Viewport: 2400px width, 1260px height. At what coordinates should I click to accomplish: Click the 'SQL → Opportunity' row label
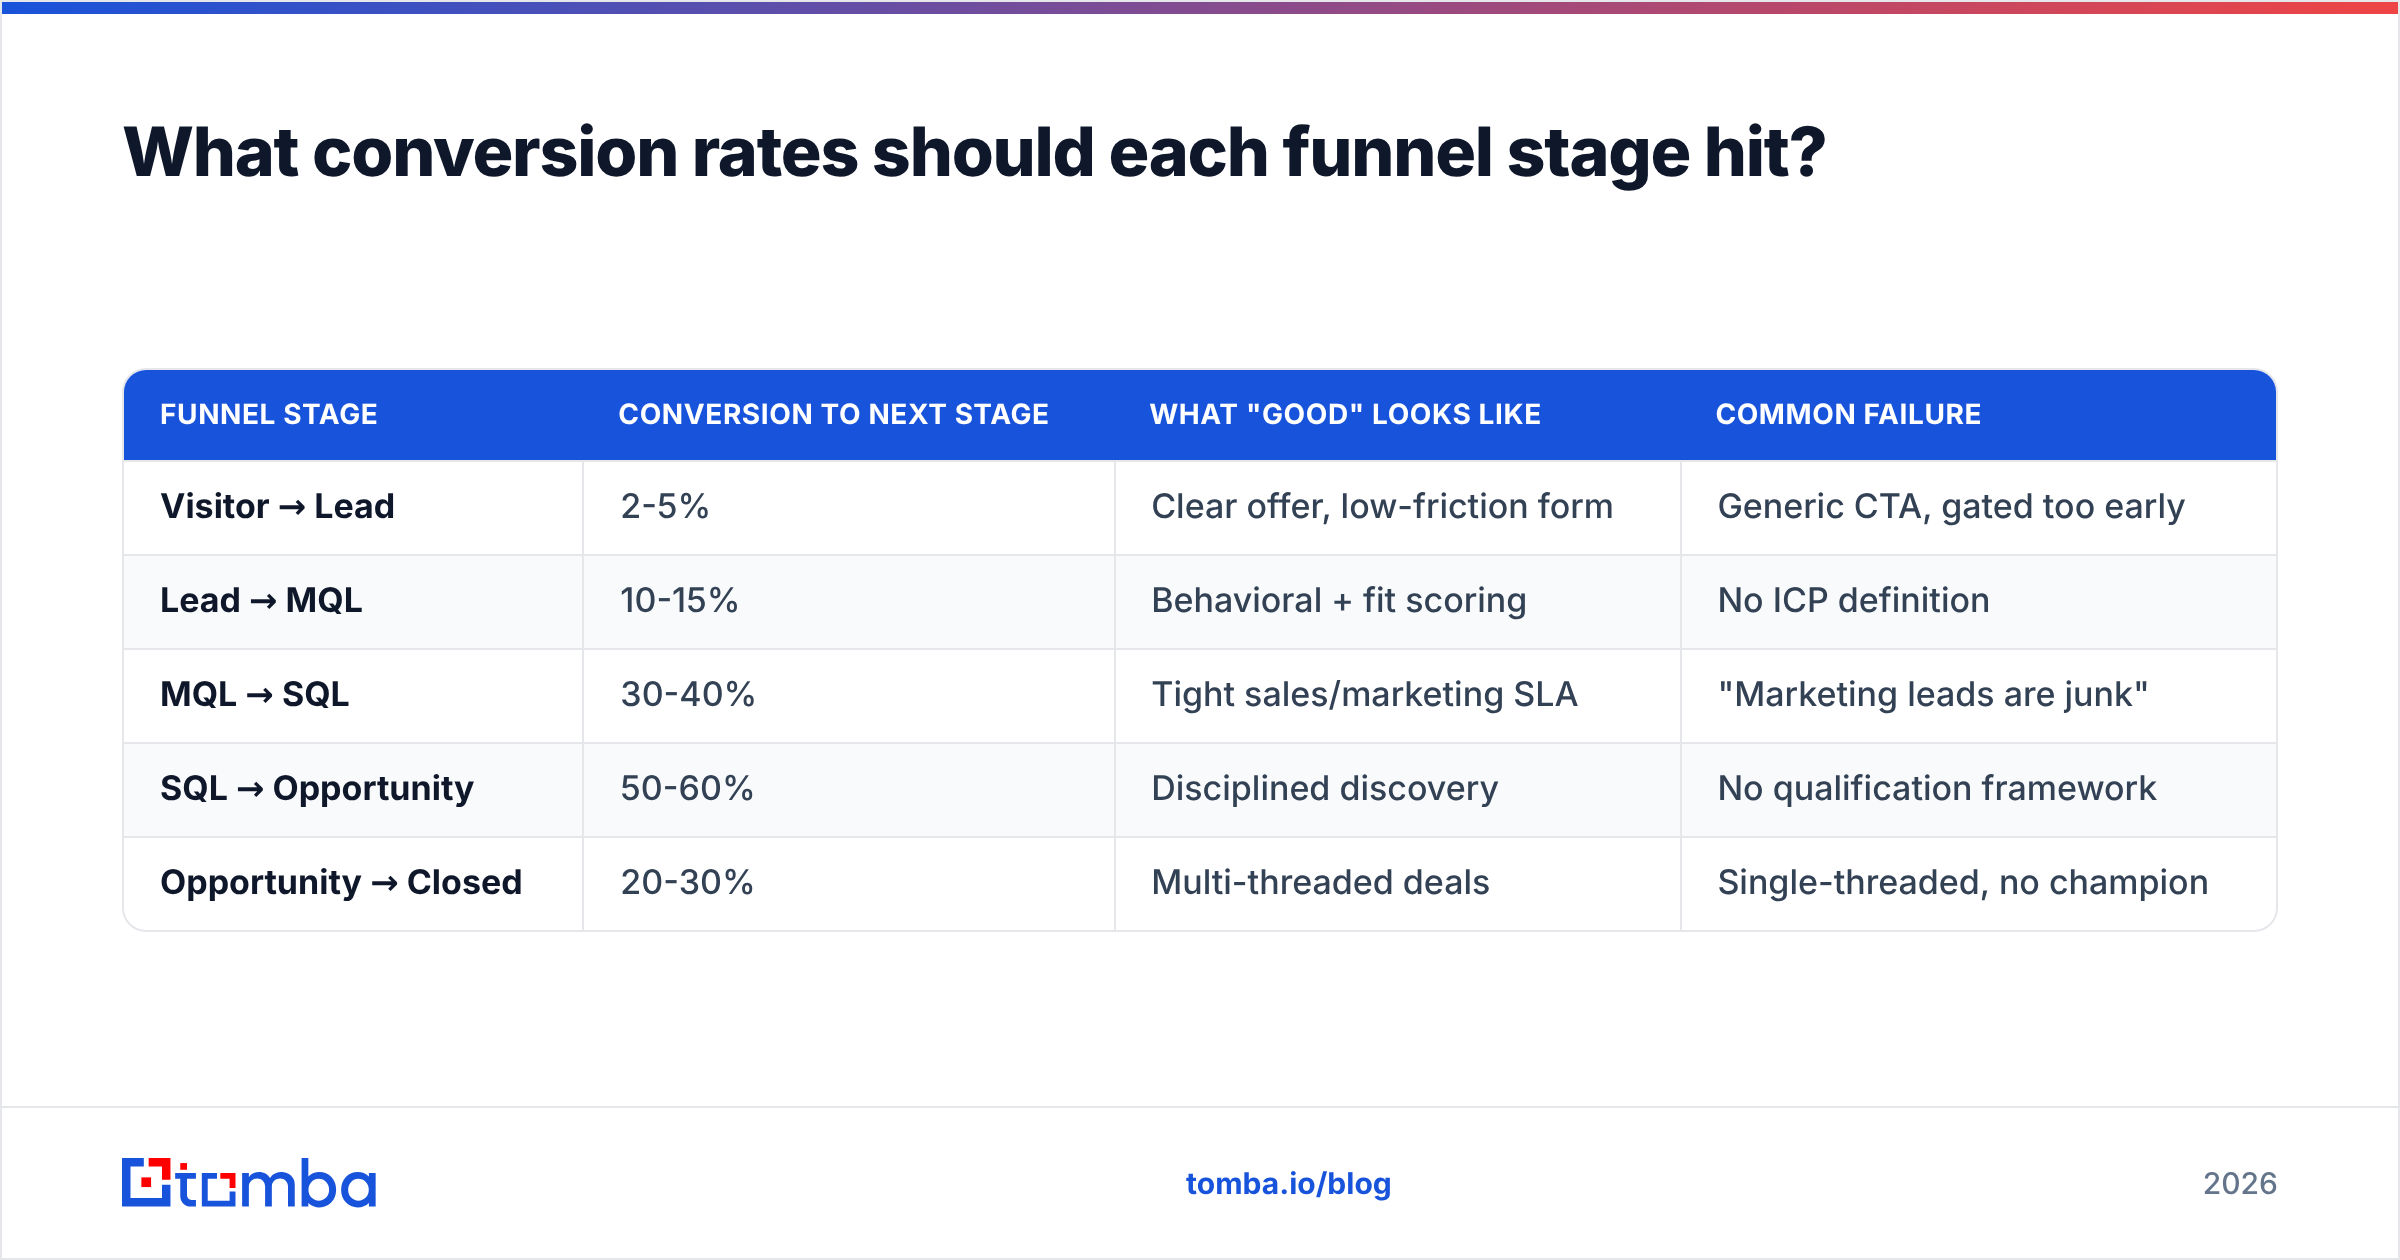tap(317, 789)
